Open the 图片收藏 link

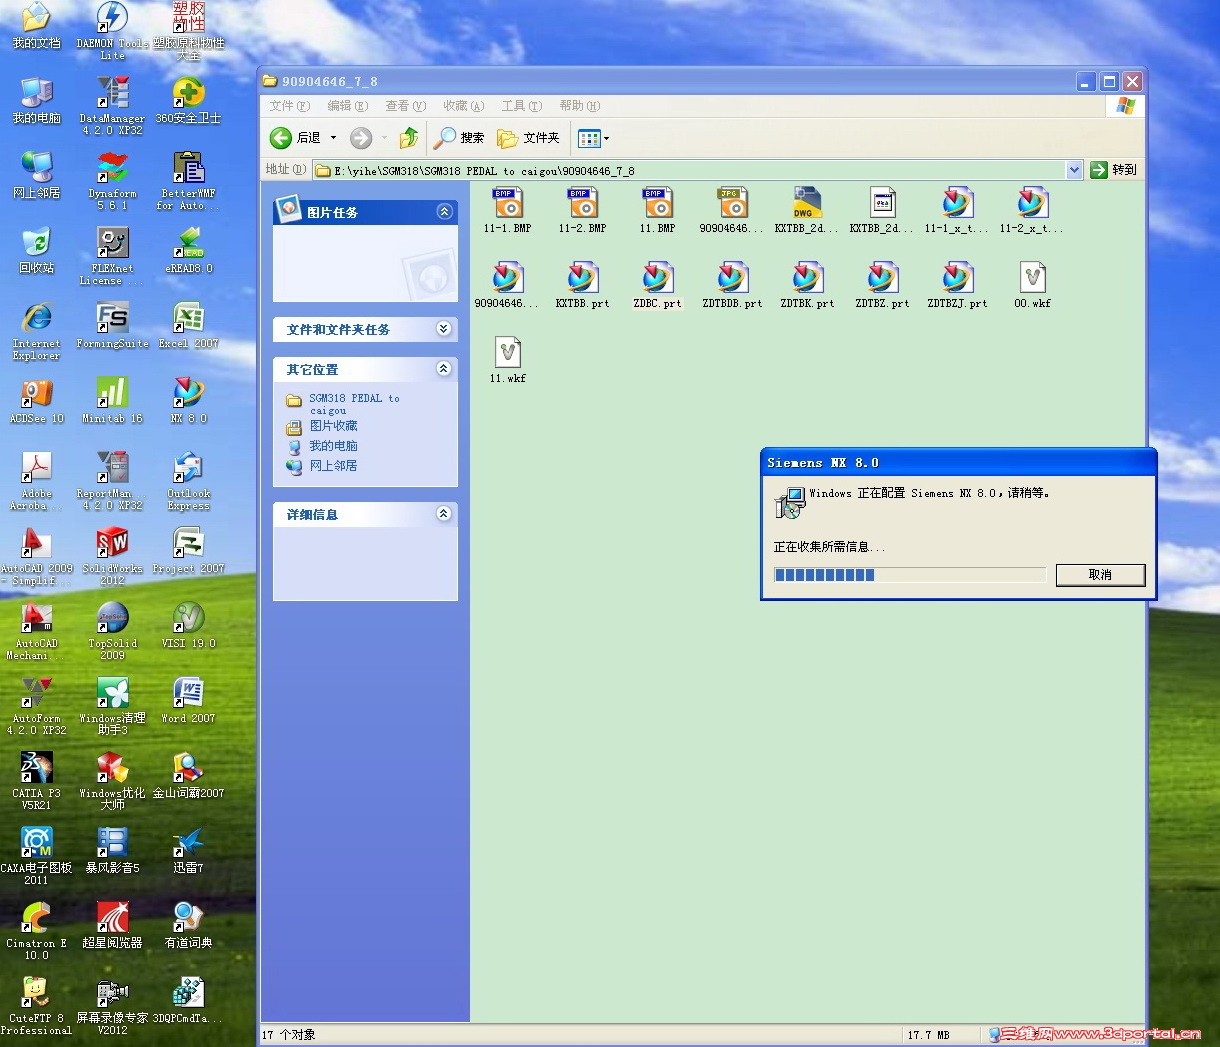coord(333,426)
